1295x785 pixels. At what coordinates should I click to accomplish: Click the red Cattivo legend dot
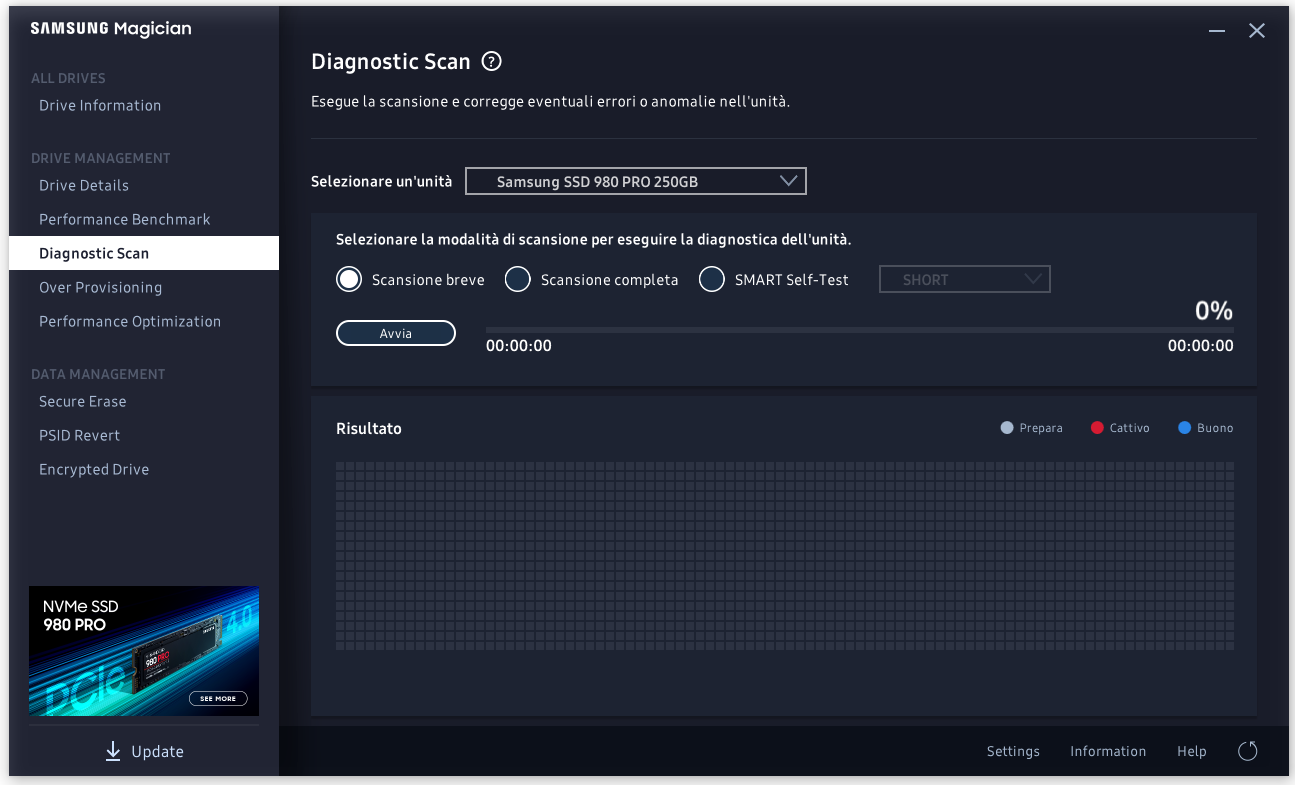[x=1097, y=428]
